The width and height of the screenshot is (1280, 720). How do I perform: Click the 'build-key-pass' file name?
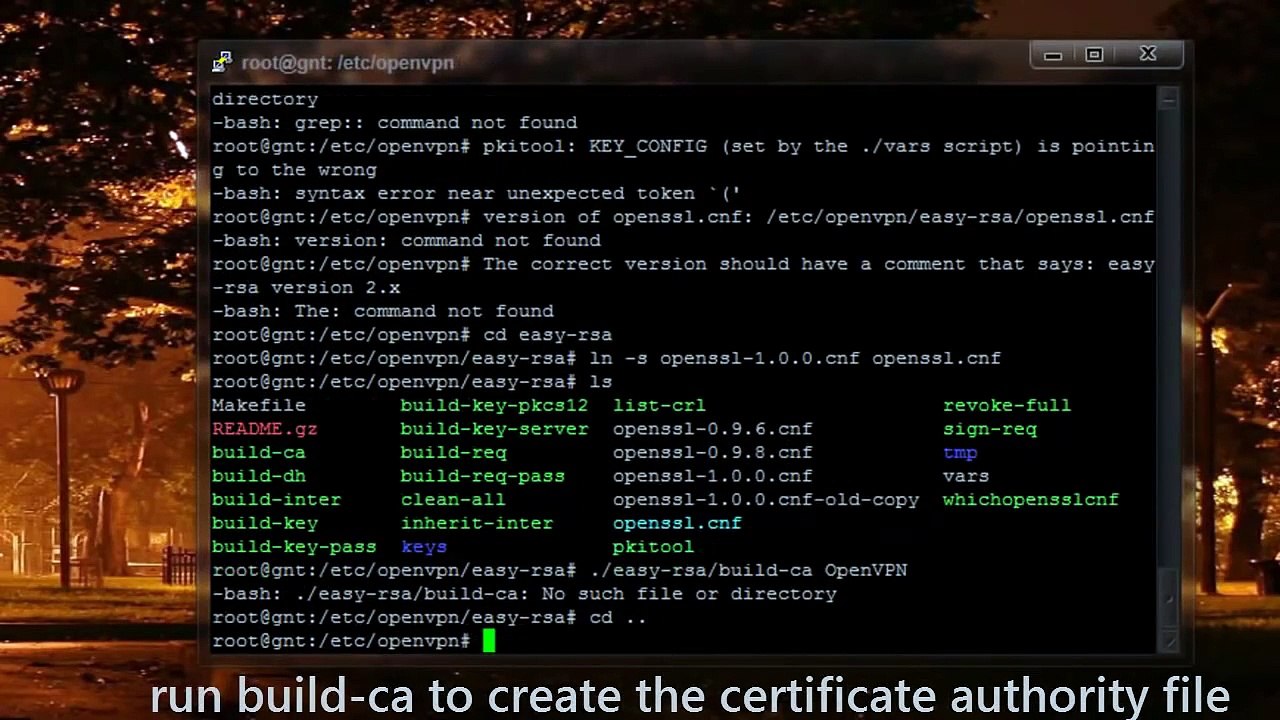pyautogui.click(x=294, y=547)
